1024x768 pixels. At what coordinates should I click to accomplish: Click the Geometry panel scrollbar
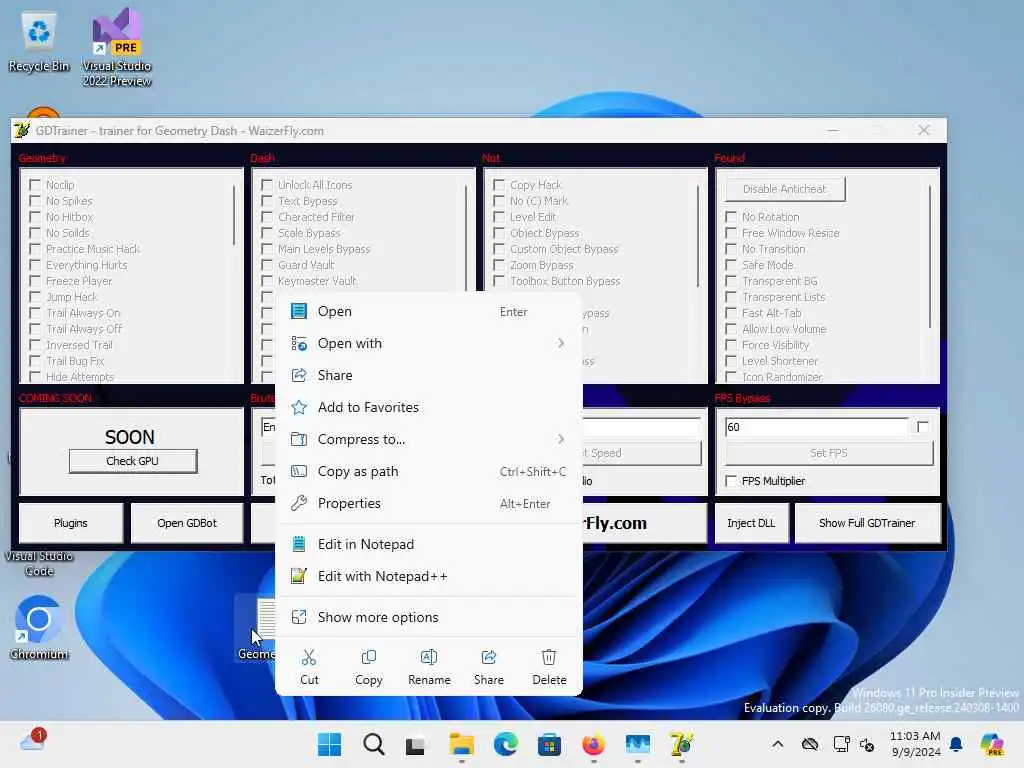click(233, 216)
